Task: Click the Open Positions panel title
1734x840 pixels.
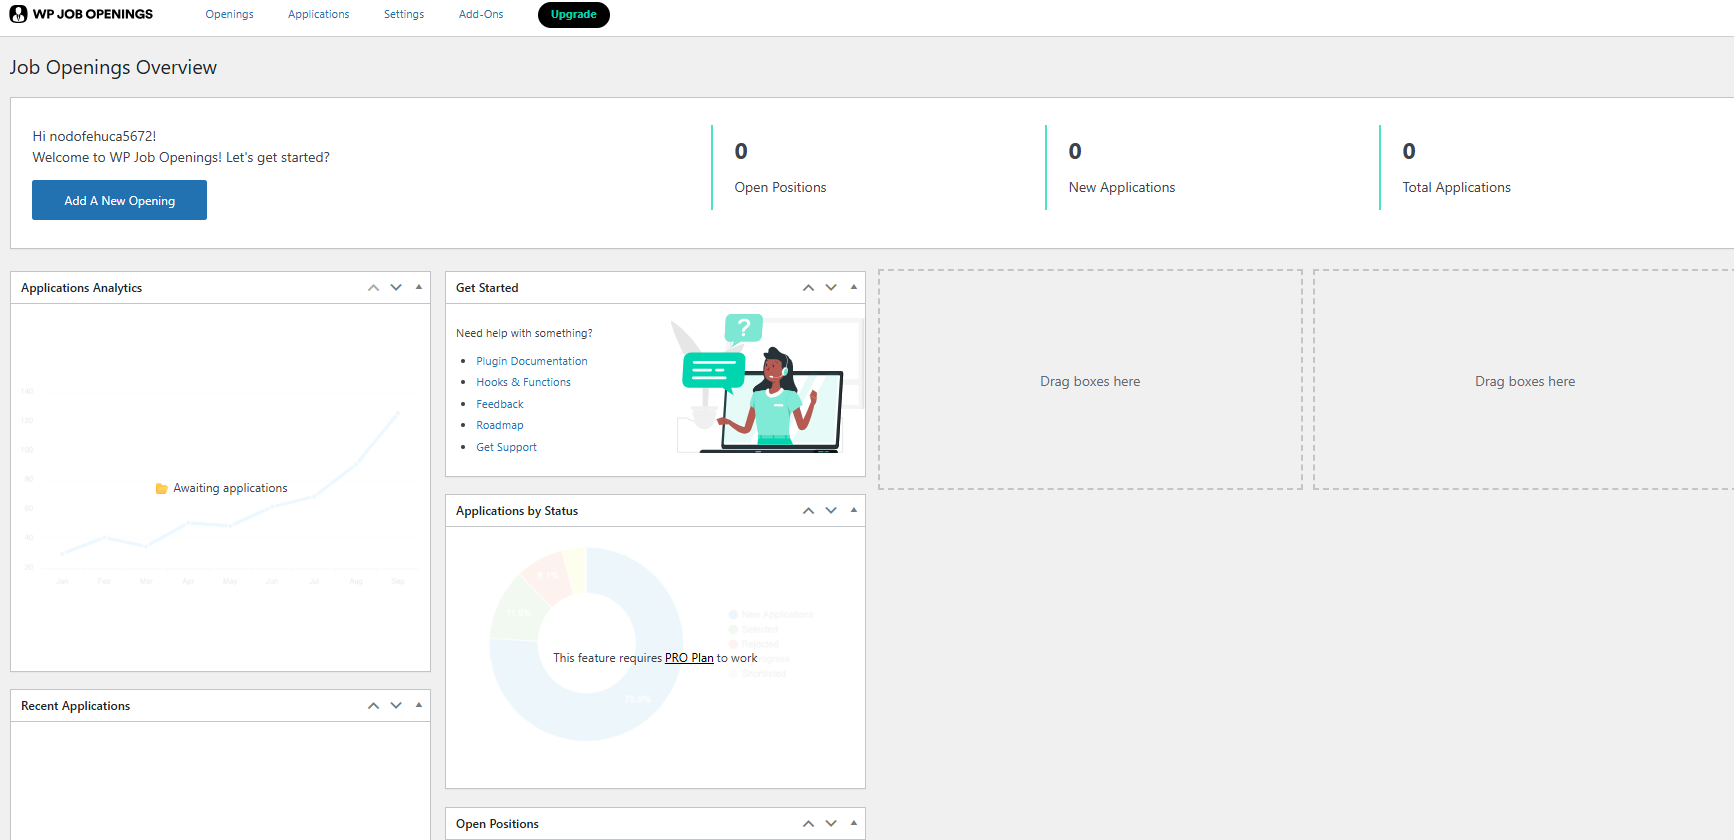Action: coord(497,824)
